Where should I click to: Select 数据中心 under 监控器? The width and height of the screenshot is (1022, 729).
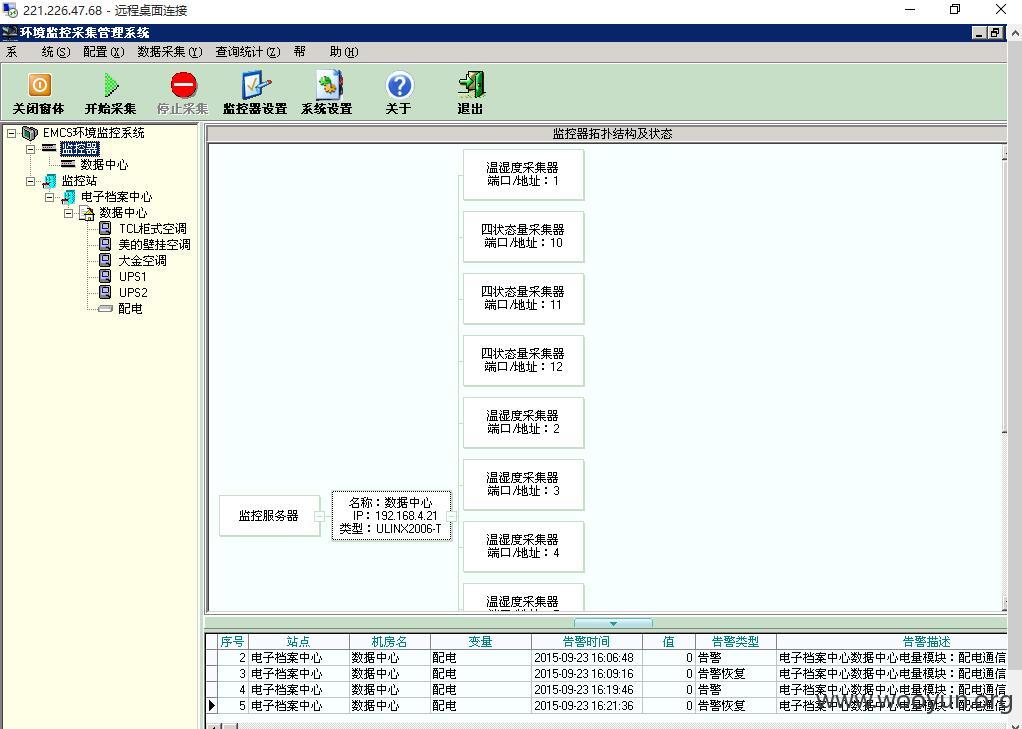click(104, 165)
